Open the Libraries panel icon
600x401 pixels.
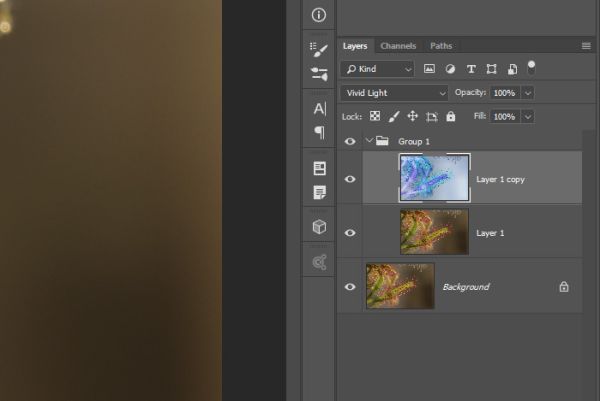[320, 262]
